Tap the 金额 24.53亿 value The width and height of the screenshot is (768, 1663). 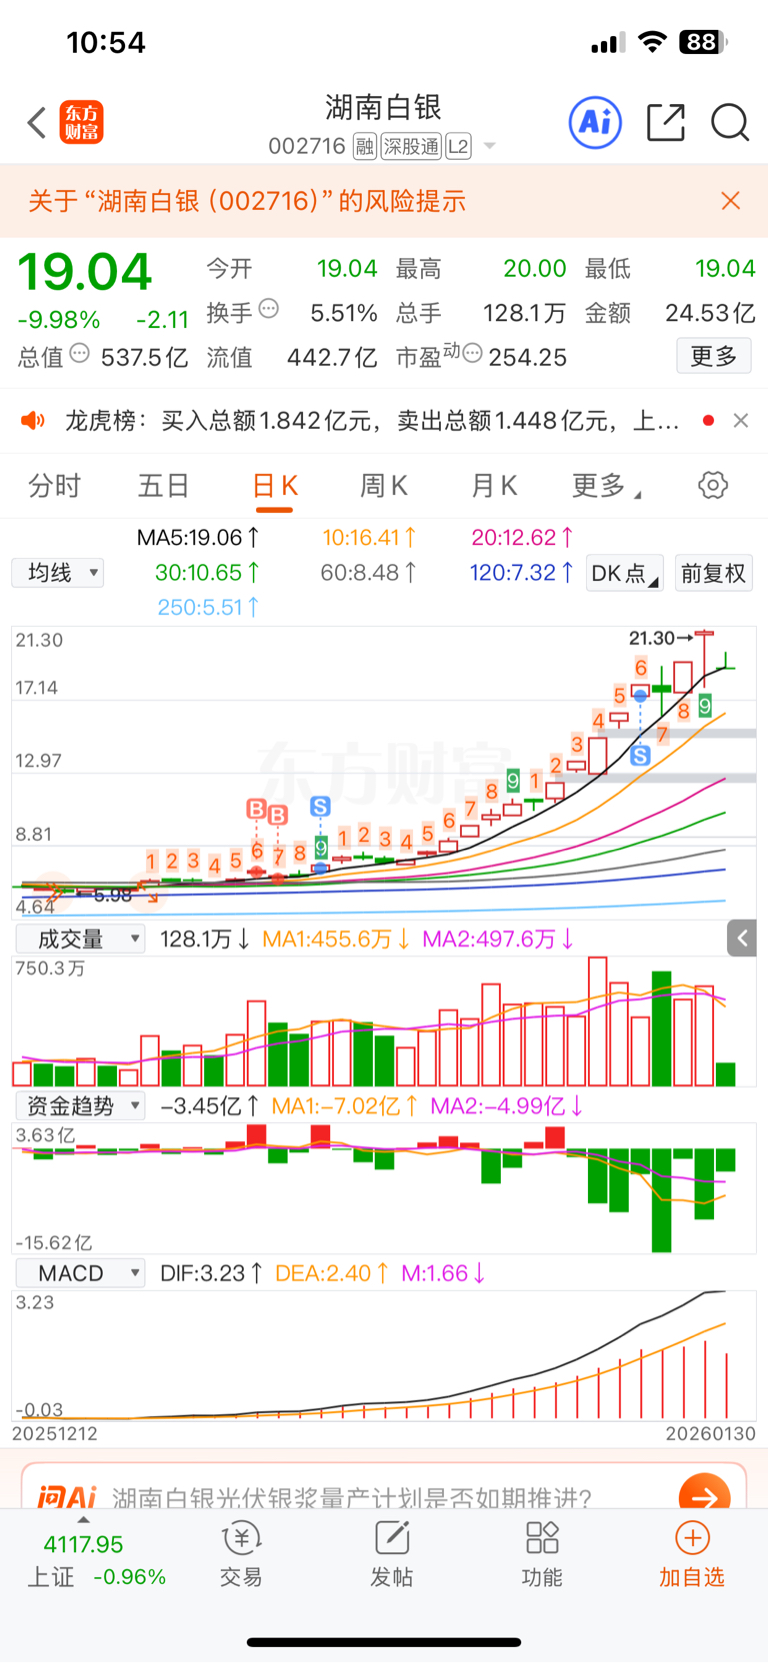coord(710,313)
